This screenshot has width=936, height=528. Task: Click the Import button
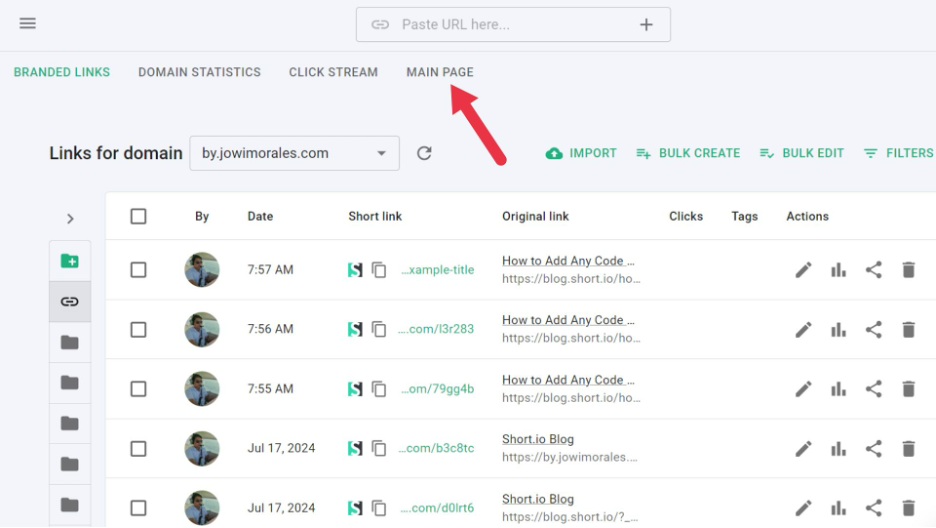[x=581, y=153]
